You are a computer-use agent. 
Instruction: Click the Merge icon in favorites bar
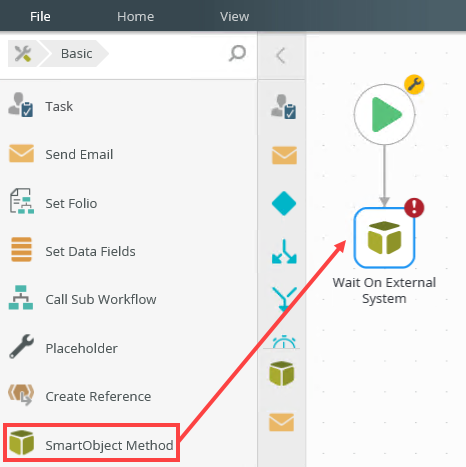[284, 299]
